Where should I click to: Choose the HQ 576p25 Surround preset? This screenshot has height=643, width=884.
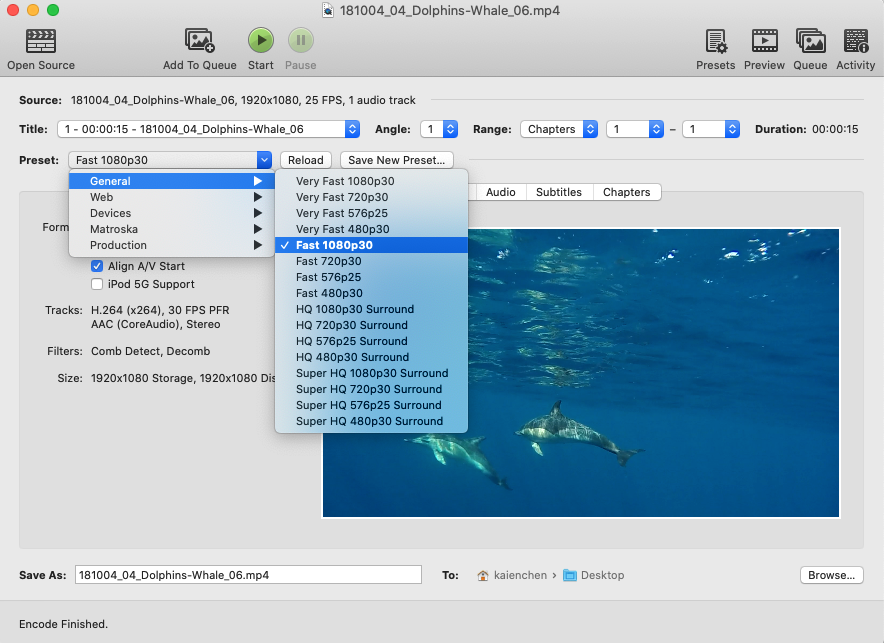coord(372,341)
